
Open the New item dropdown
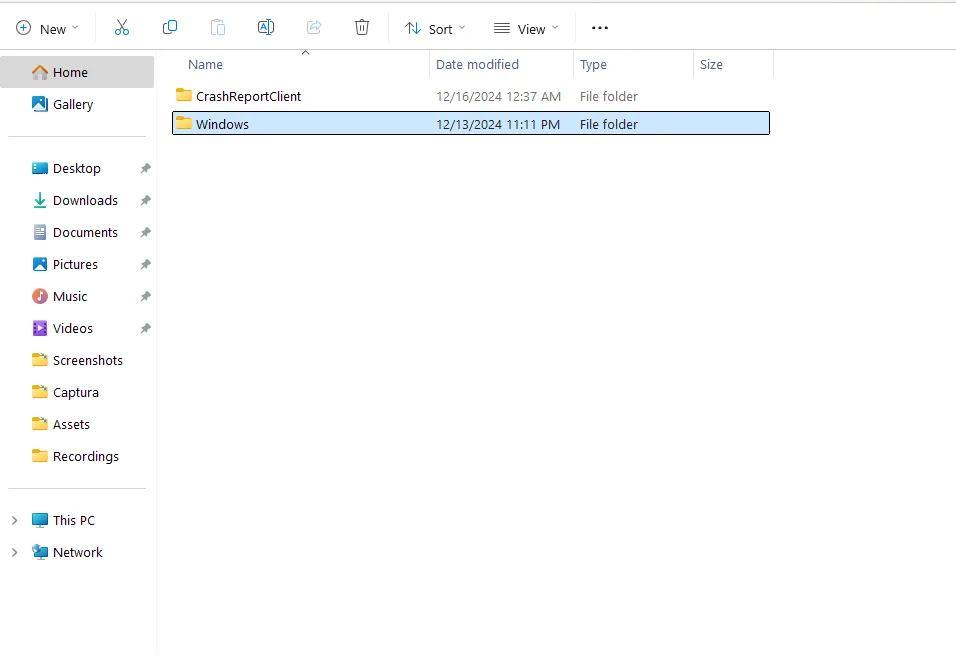tap(48, 29)
